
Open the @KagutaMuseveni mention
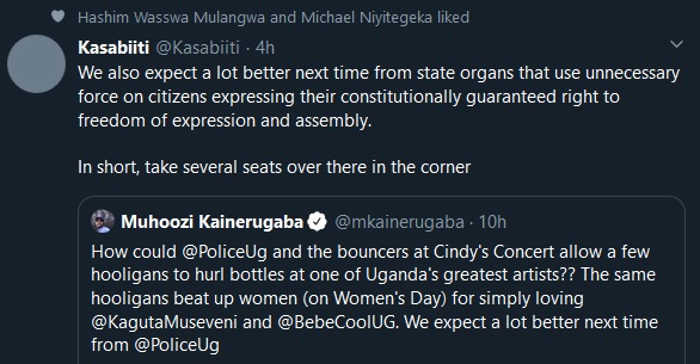(164, 322)
